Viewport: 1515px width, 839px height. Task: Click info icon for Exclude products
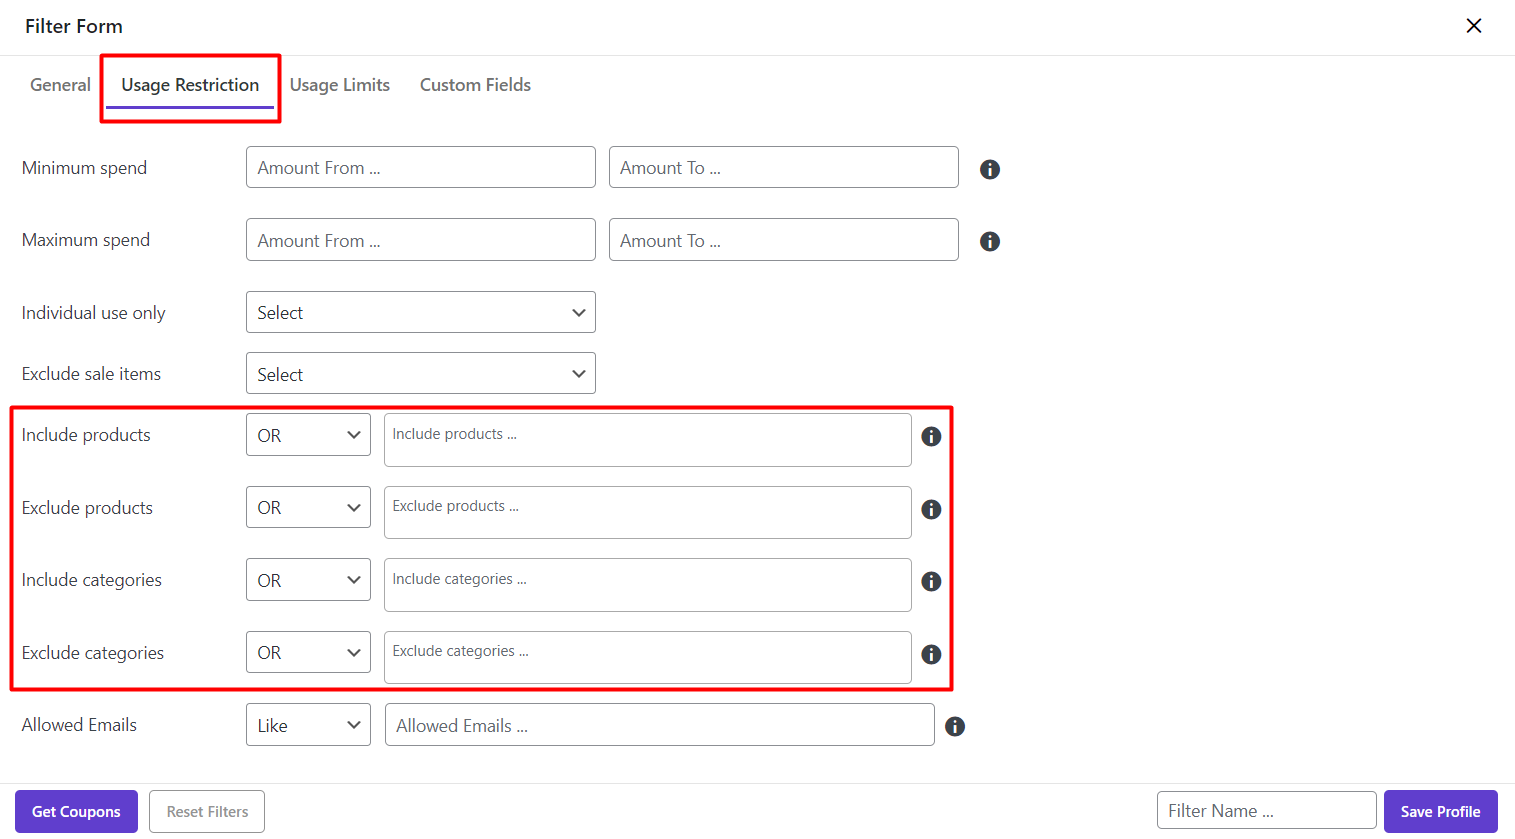pos(930,509)
